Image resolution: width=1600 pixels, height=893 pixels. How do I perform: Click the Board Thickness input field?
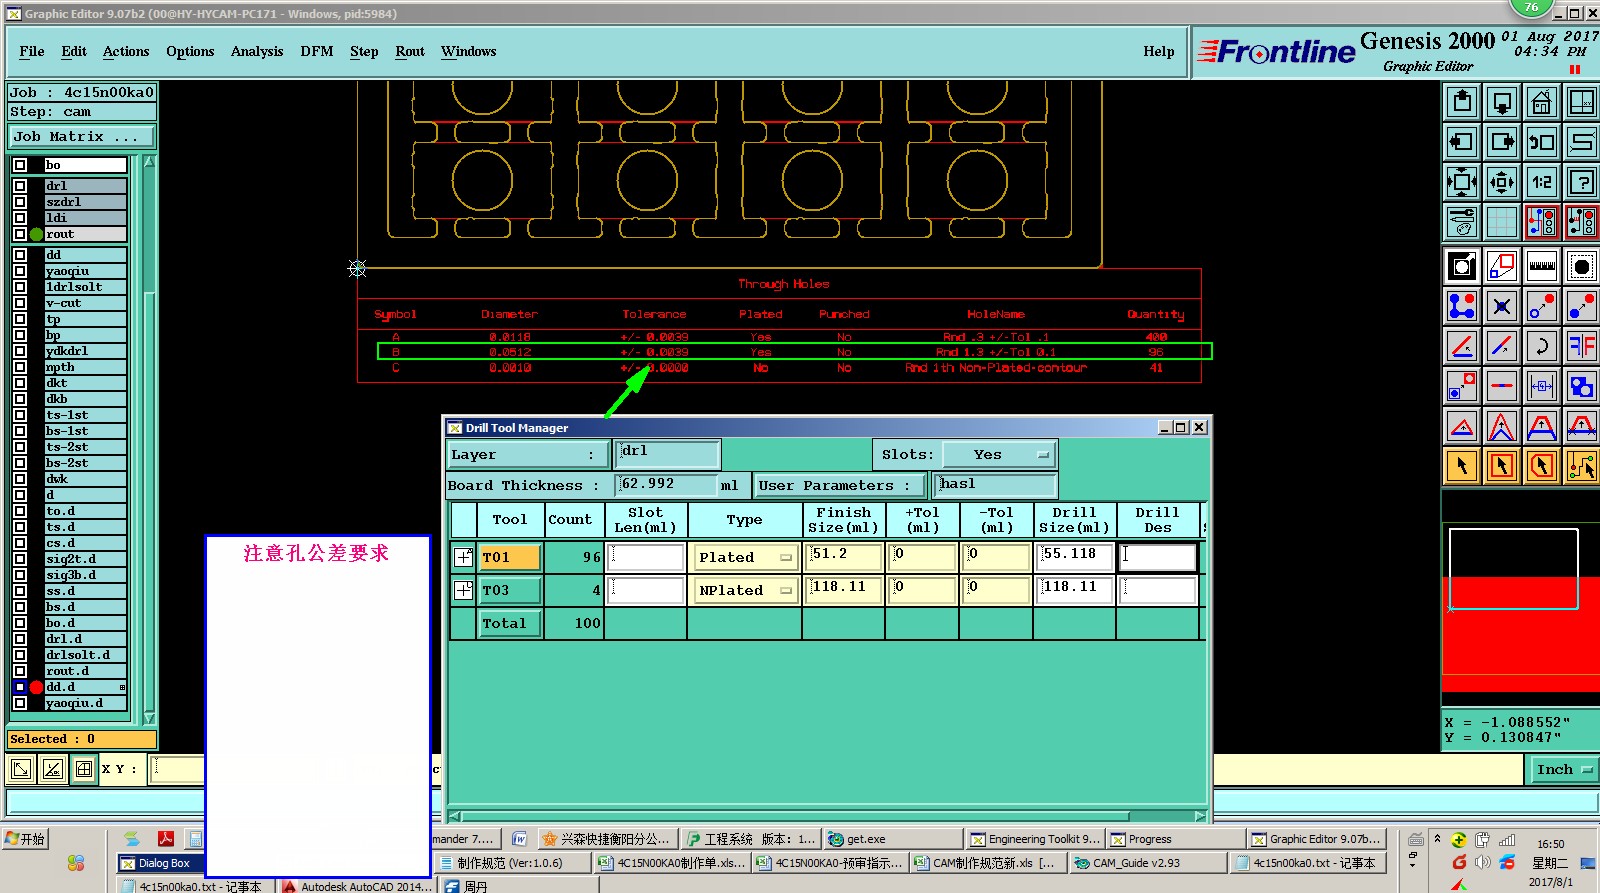point(666,485)
